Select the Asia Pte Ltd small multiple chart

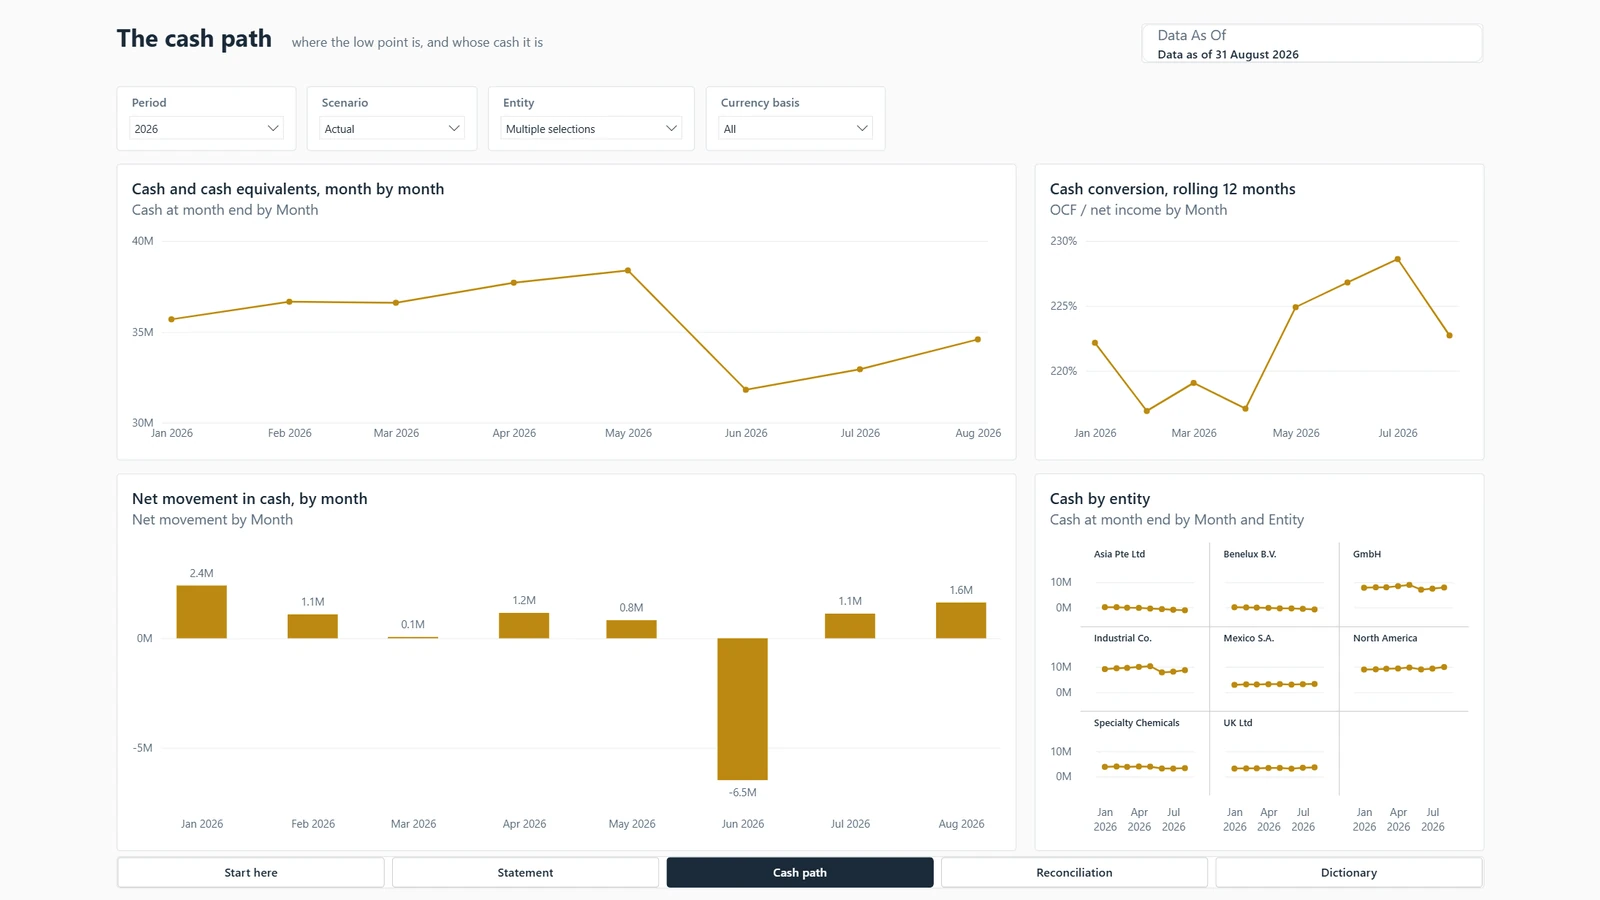tap(1144, 585)
